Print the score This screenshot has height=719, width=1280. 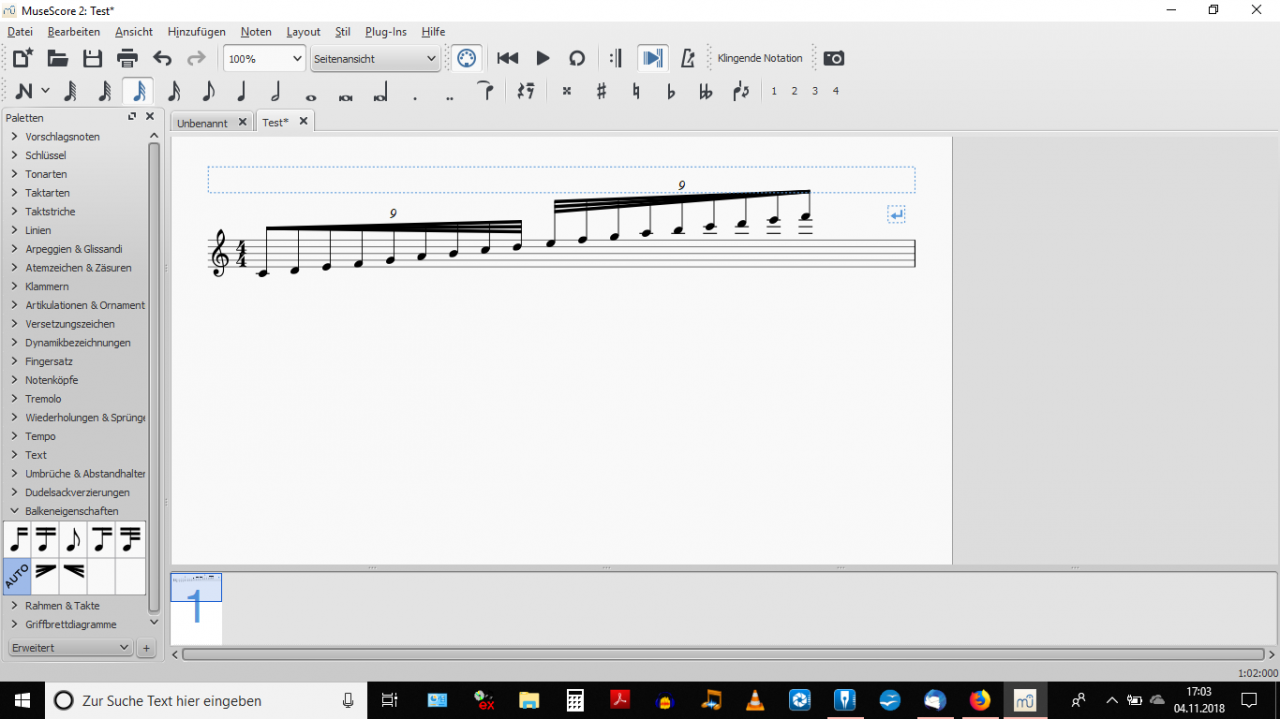coord(127,58)
